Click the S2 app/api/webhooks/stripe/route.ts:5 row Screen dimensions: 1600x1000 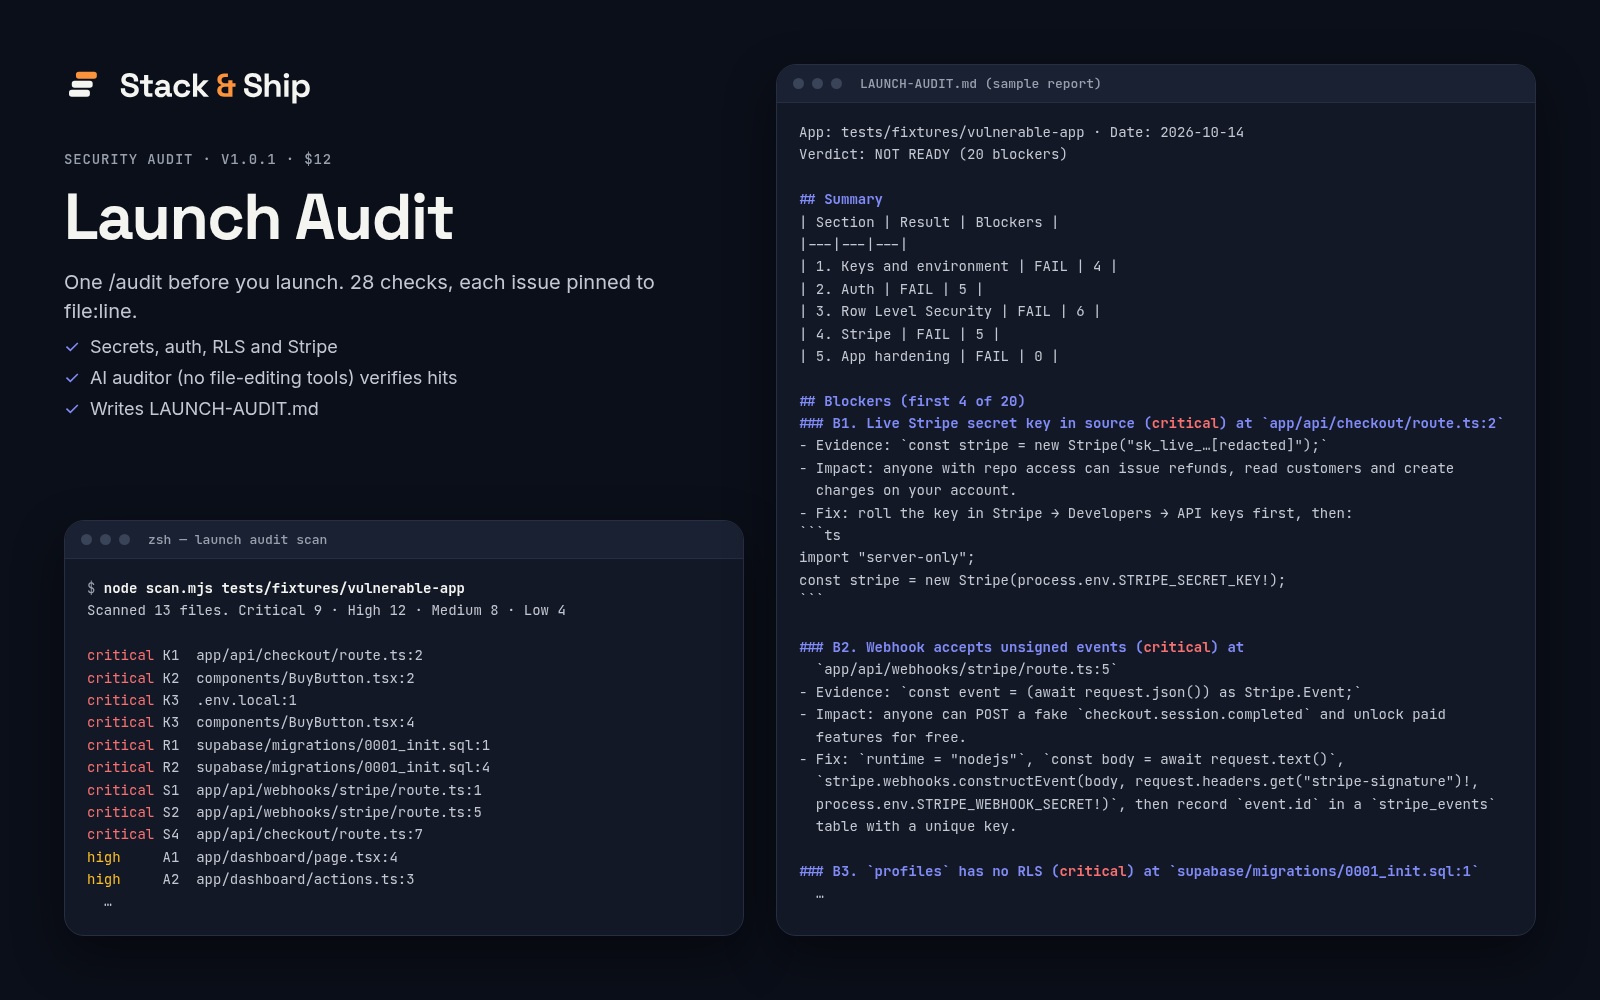coord(284,812)
